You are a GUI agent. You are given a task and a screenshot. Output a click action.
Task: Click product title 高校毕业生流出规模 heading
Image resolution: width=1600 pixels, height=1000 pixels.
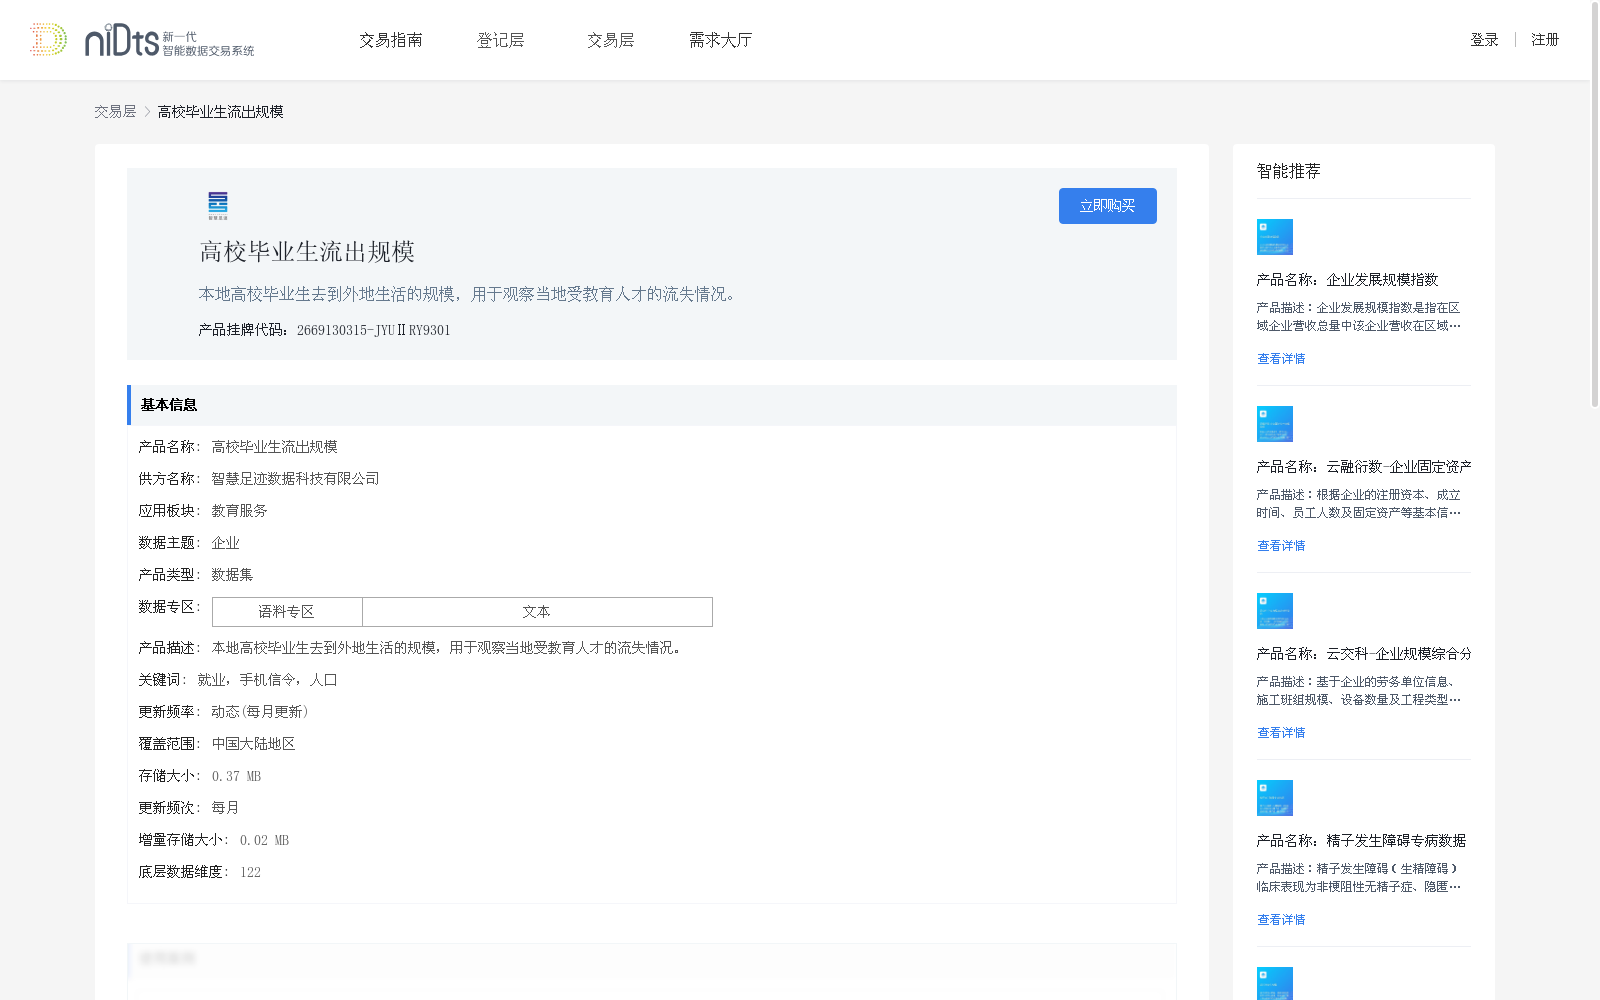tap(307, 252)
